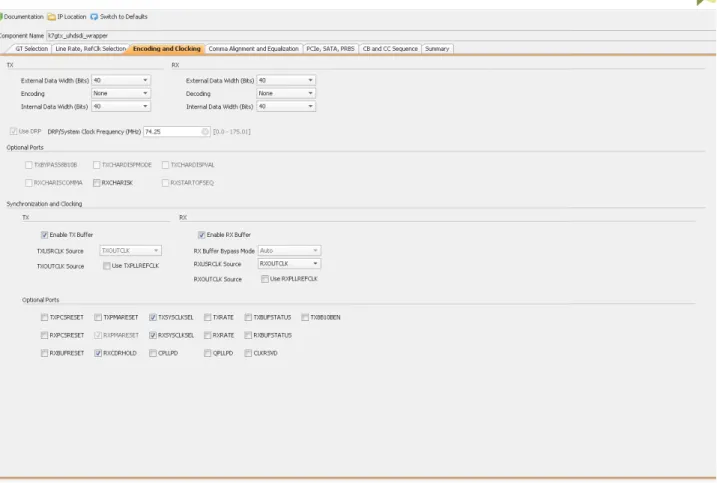Screen dimensions: 717x483
Task: Click the IP Location button label
Action: [x=71, y=17]
